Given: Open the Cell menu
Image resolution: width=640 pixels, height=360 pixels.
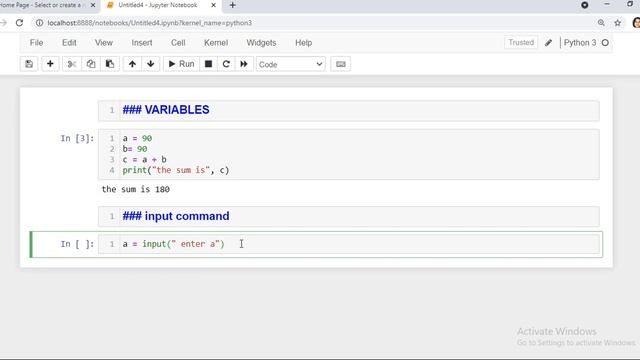Looking at the screenshot, I should coord(178,42).
